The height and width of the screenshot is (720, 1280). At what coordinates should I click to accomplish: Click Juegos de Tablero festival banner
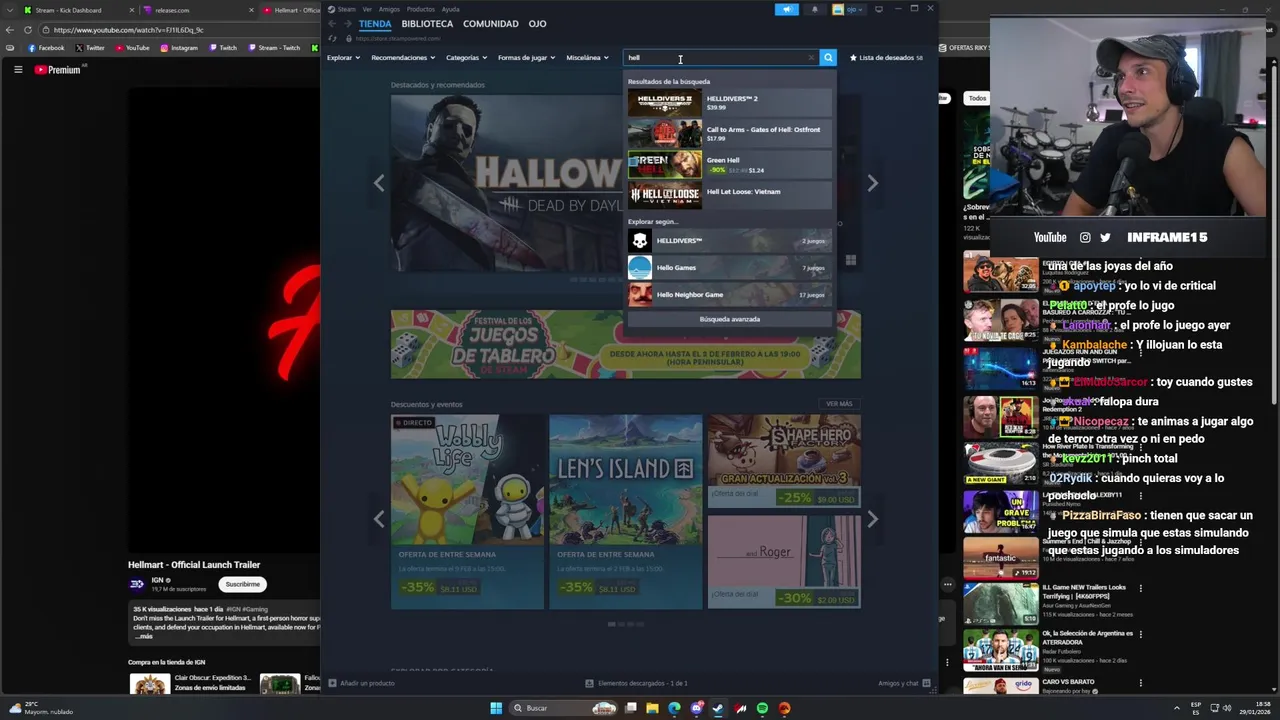click(625, 344)
